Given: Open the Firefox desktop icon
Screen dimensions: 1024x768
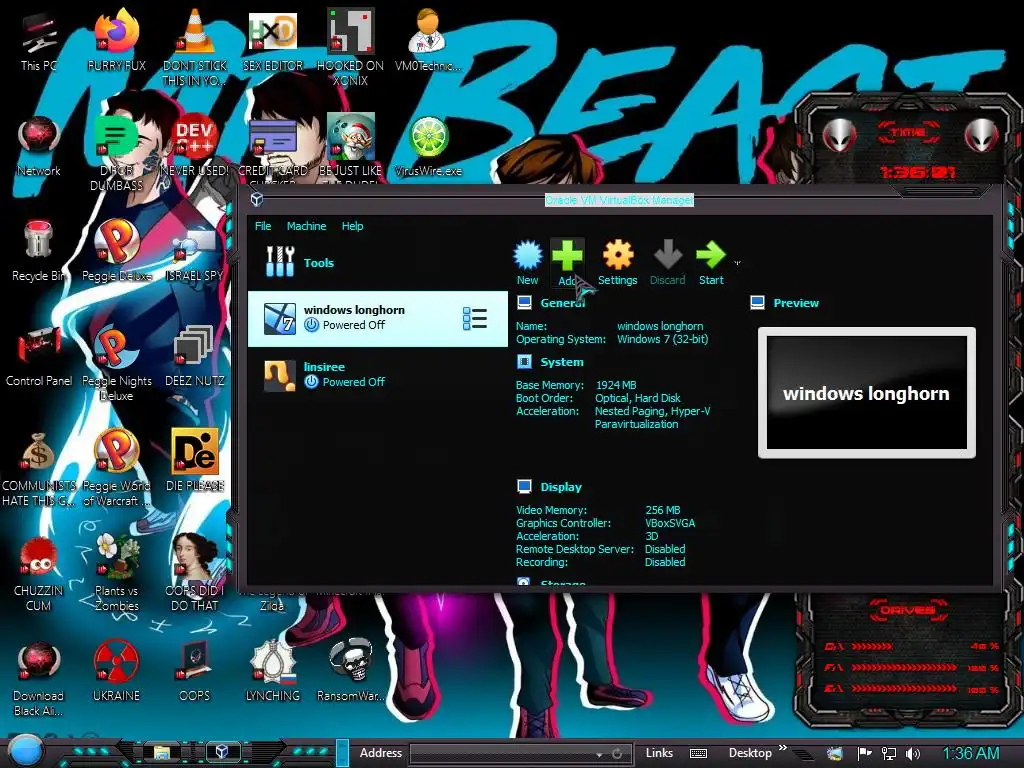Looking at the screenshot, I should tap(116, 31).
